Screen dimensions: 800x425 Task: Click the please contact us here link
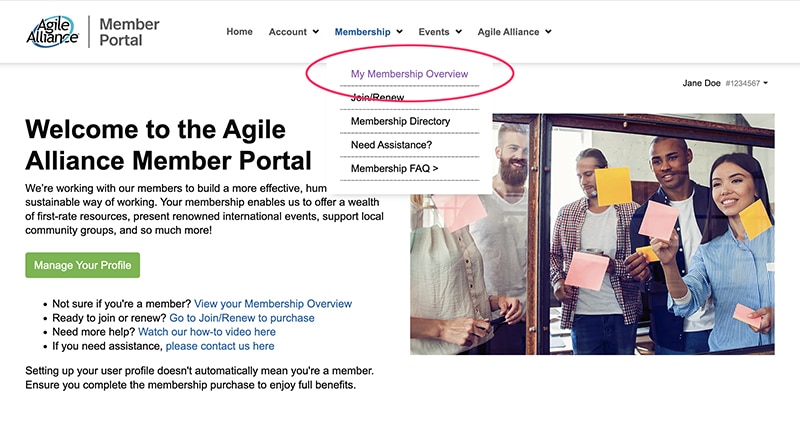pos(220,346)
